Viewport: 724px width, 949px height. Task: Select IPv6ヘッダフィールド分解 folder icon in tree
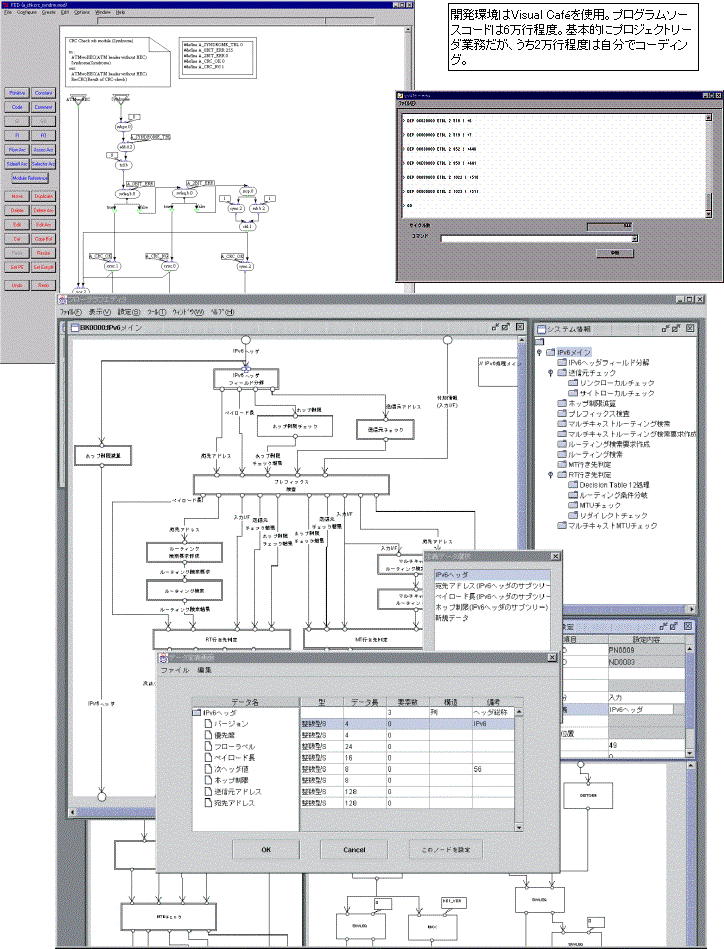tap(562, 363)
